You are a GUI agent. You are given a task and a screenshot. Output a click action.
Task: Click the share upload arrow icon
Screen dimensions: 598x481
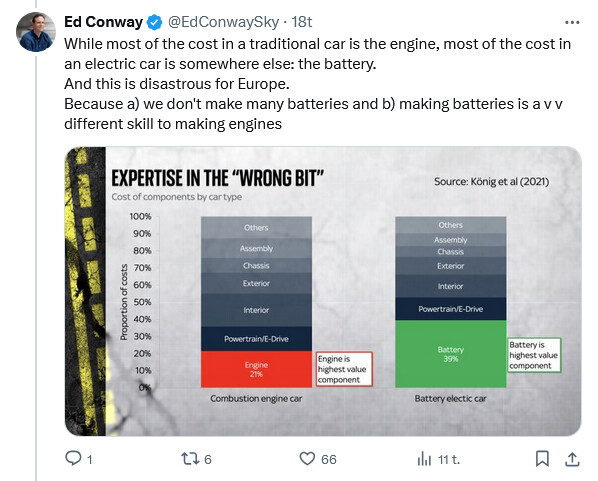572,459
